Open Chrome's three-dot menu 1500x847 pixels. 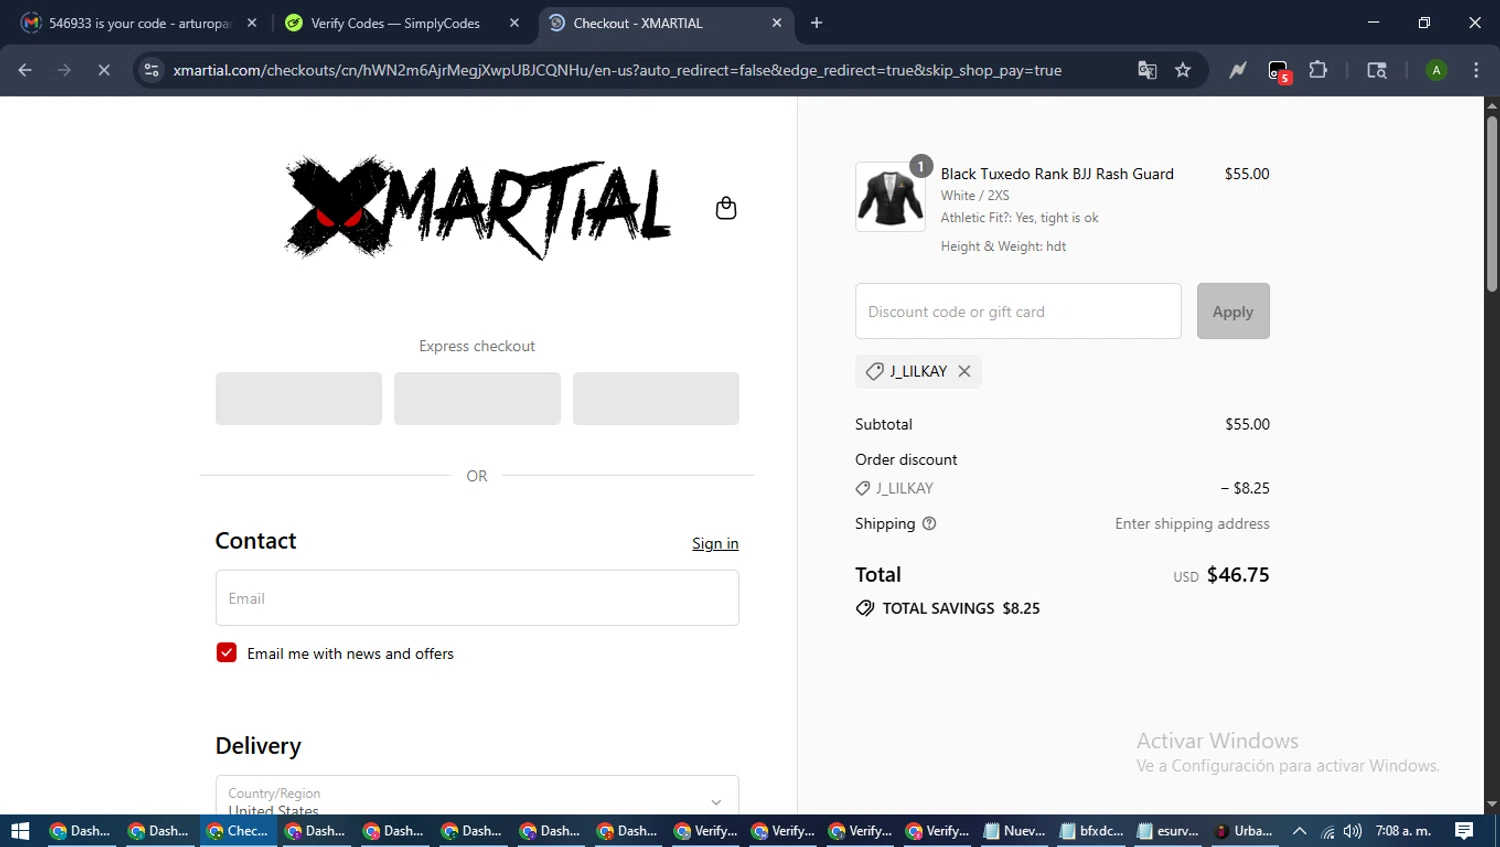pos(1476,70)
